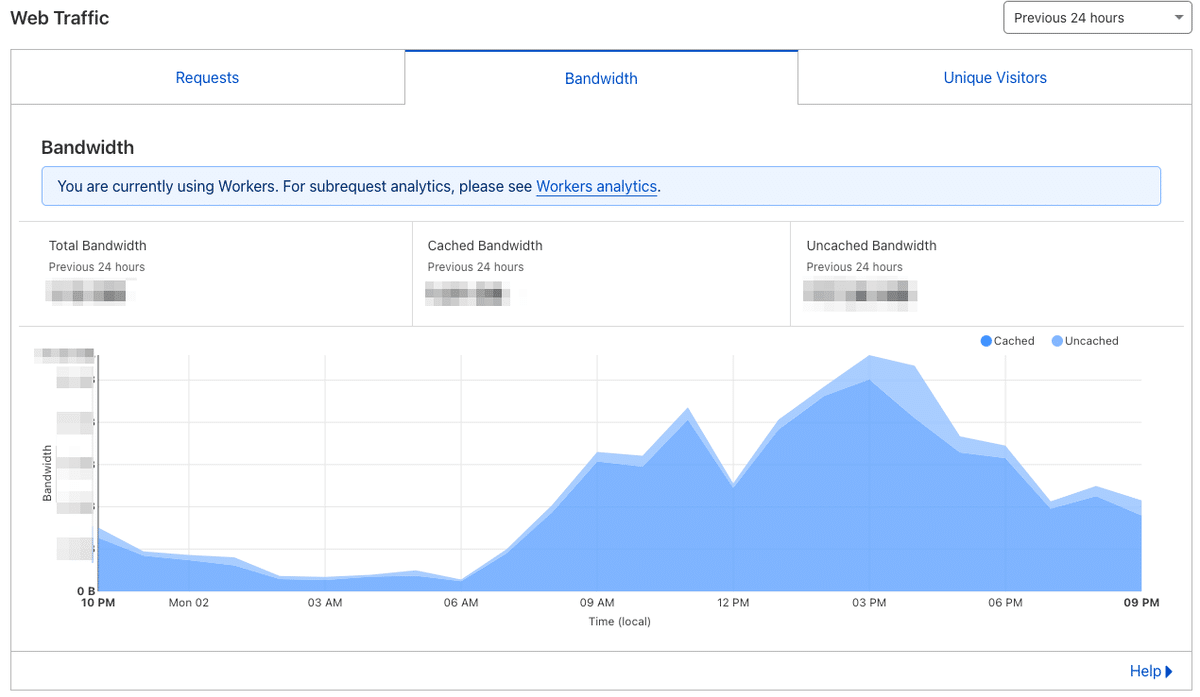1200x697 pixels.
Task: Open the Previous 24 hours time range dropdown
Action: tap(1083, 18)
